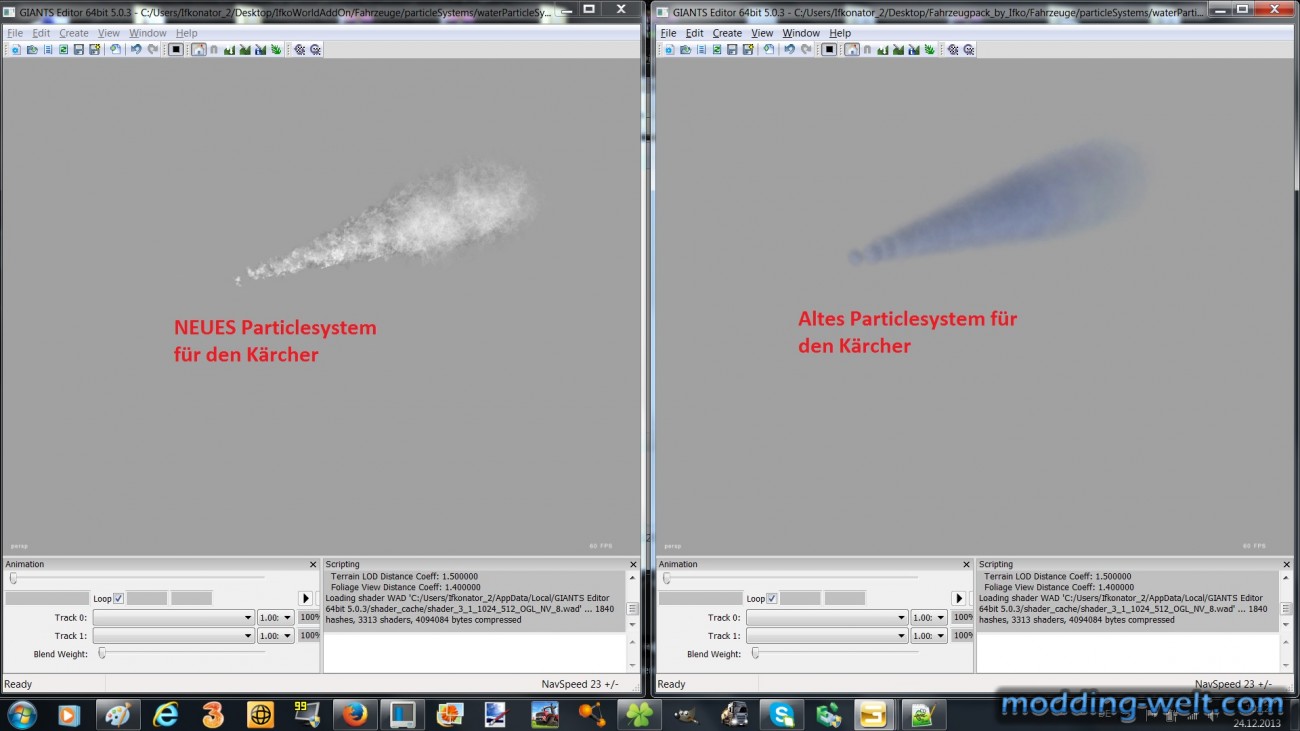Click Save As icon in left editor toolbar

(x=94, y=49)
